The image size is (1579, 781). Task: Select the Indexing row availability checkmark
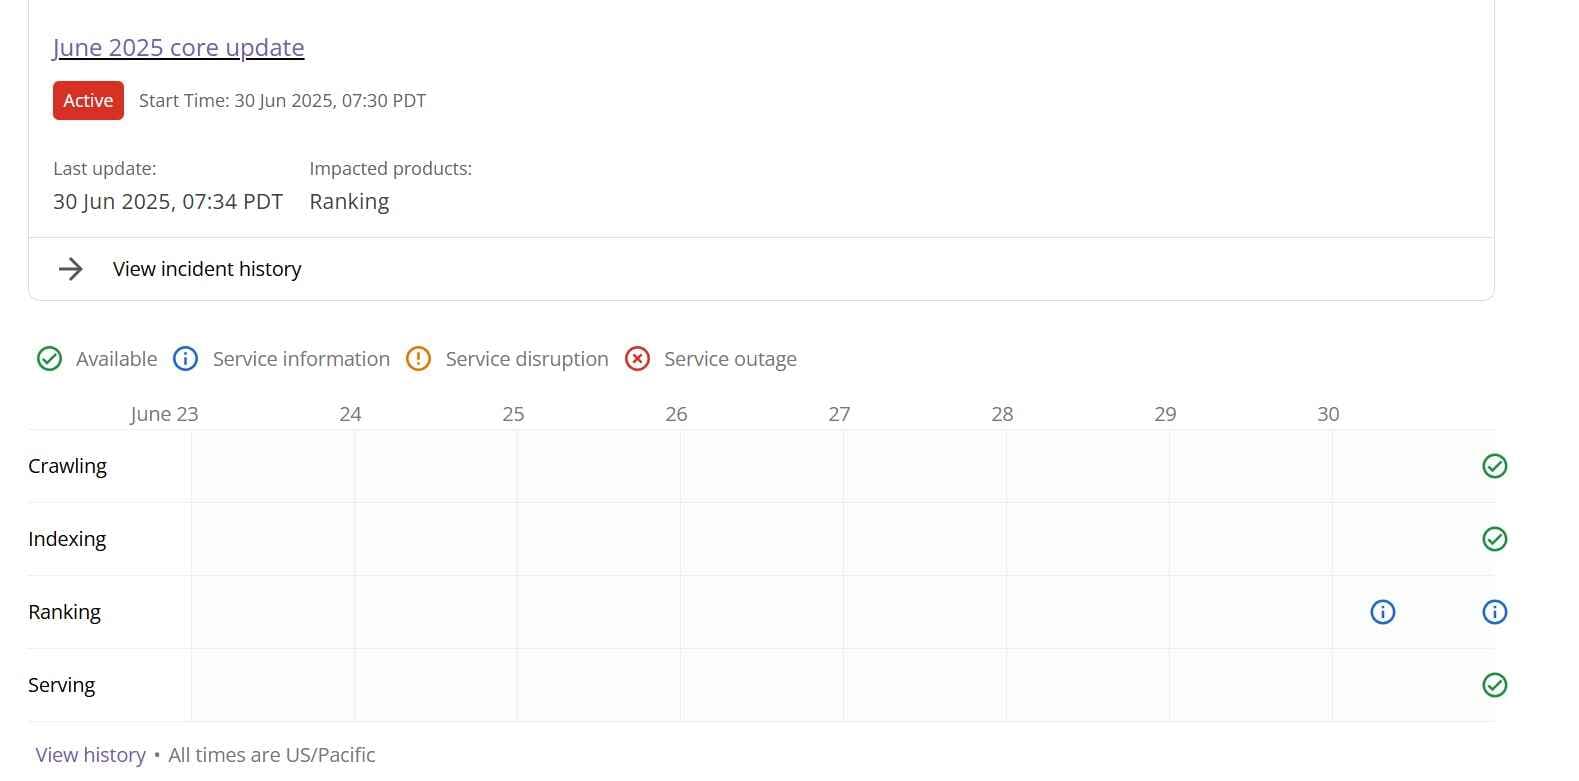point(1494,538)
